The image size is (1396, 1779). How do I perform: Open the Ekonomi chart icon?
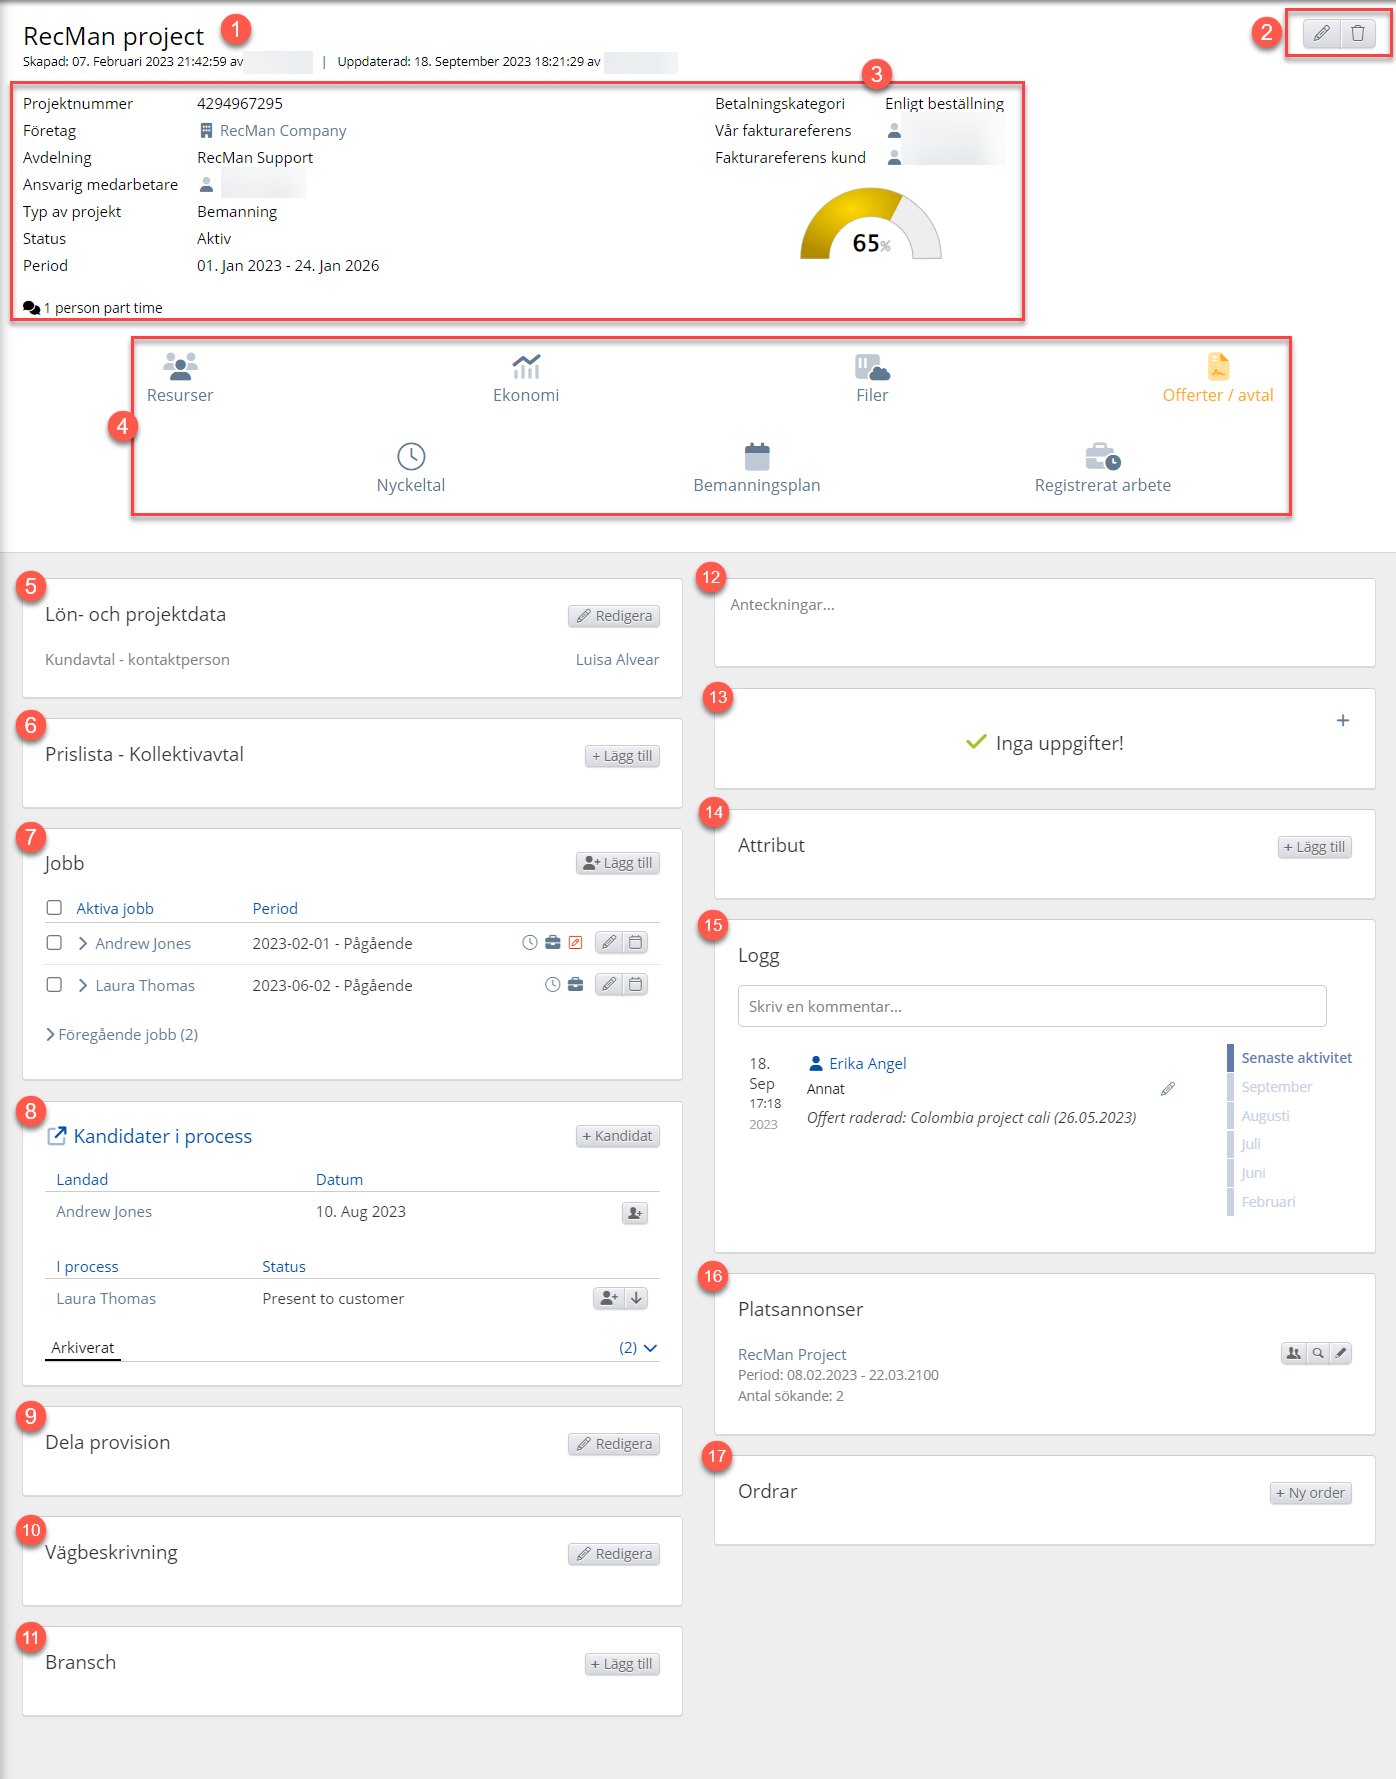click(x=526, y=366)
